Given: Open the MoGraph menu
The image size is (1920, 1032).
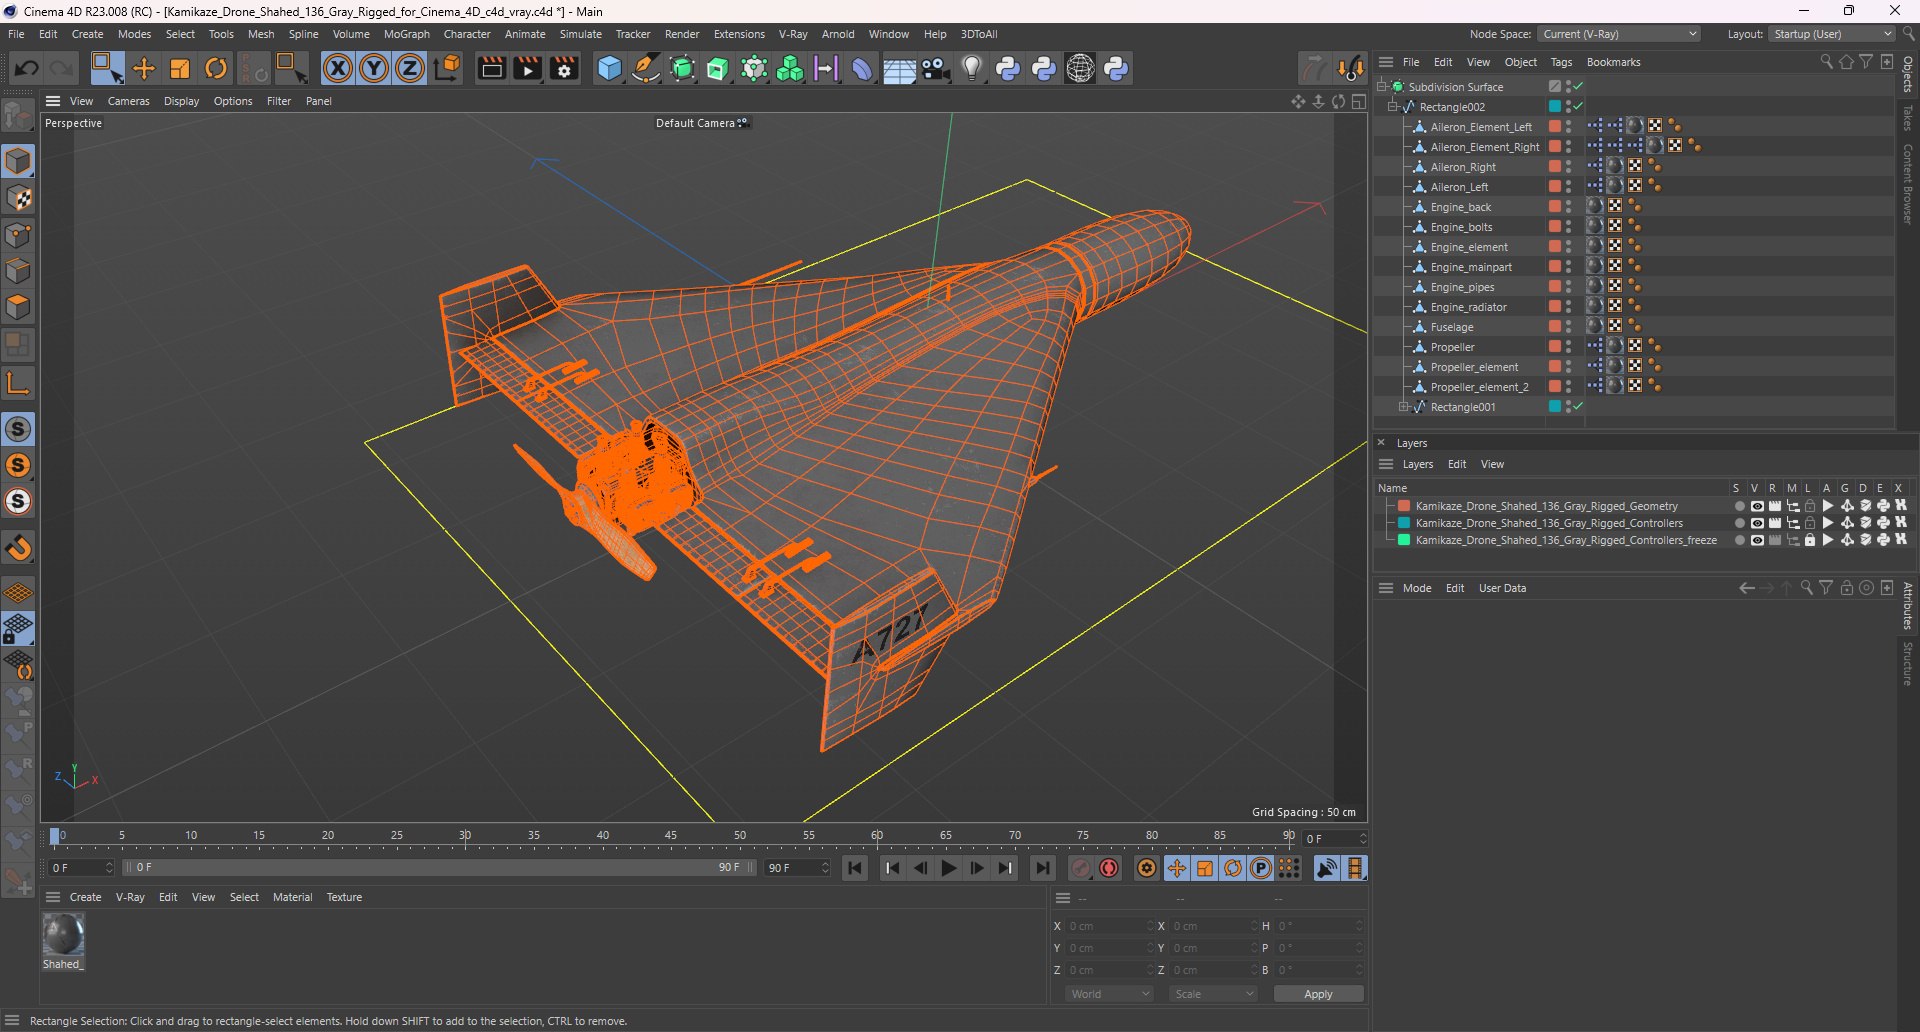Looking at the screenshot, I should click(x=406, y=34).
